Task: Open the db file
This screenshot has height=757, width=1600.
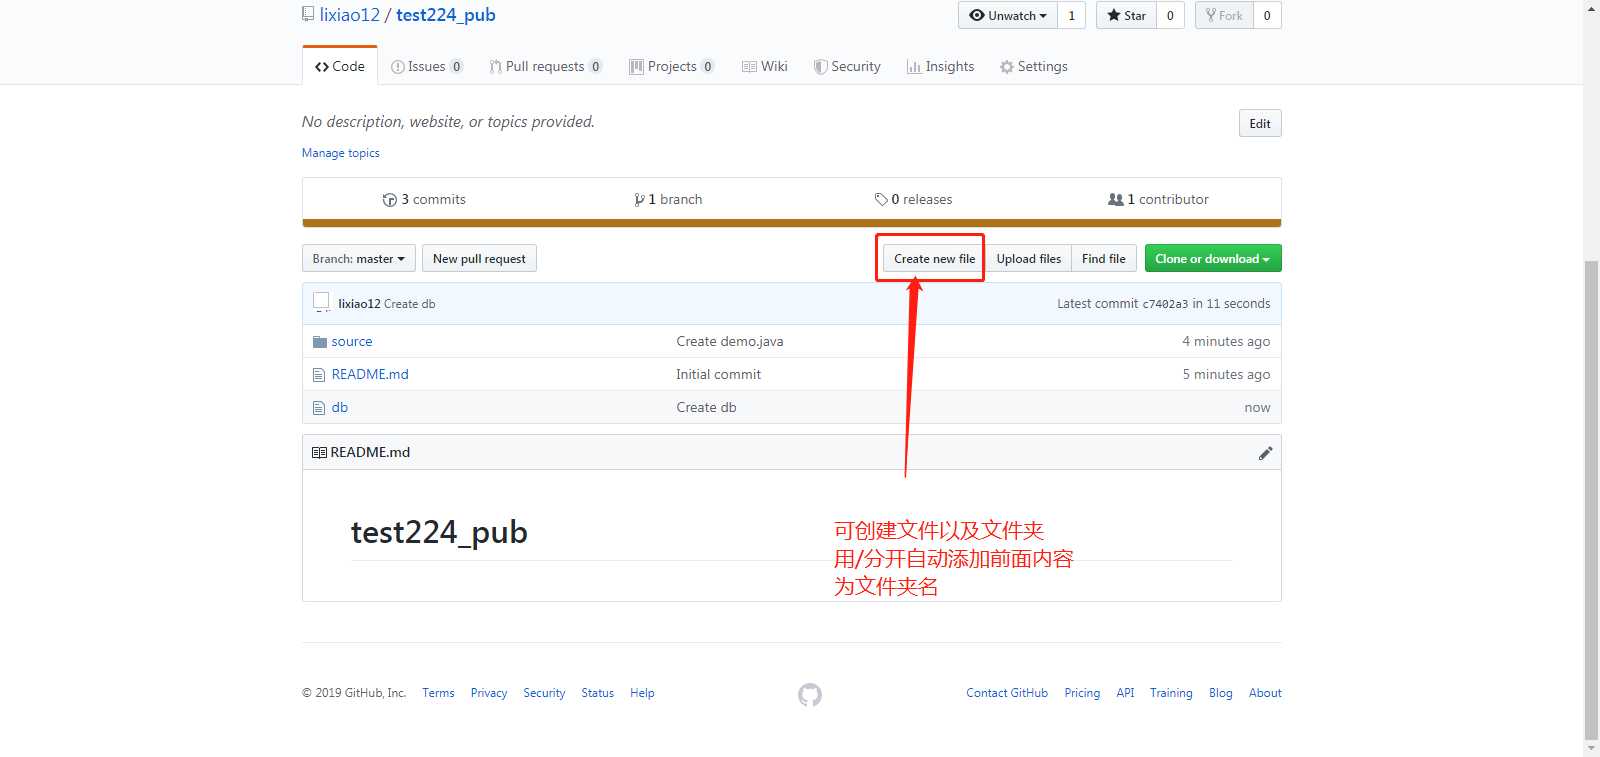Action: click(x=340, y=408)
